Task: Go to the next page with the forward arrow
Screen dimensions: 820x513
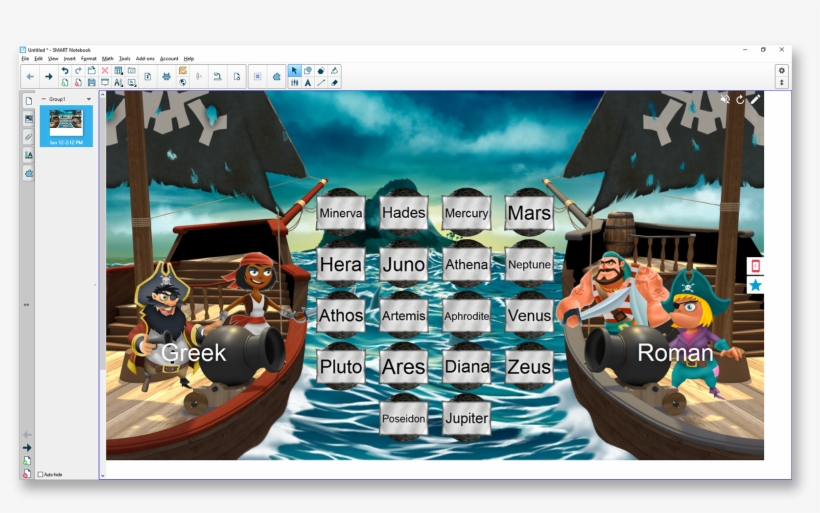Action: point(48,76)
